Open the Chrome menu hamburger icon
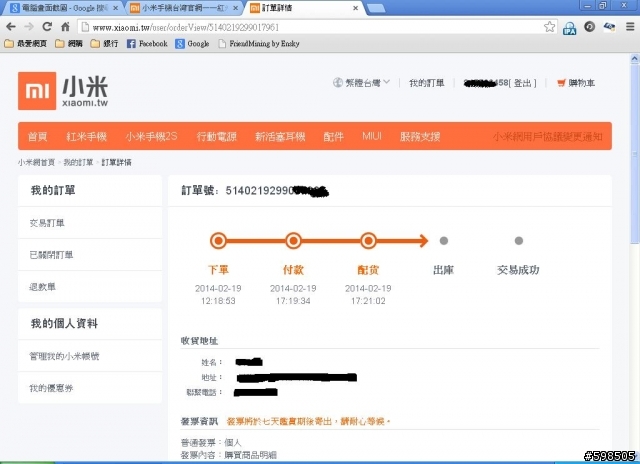 click(x=630, y=27)
